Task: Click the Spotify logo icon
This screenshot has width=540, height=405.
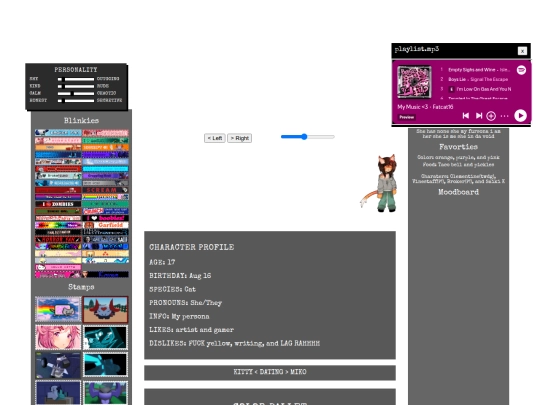Action: (x=521, y=70)
